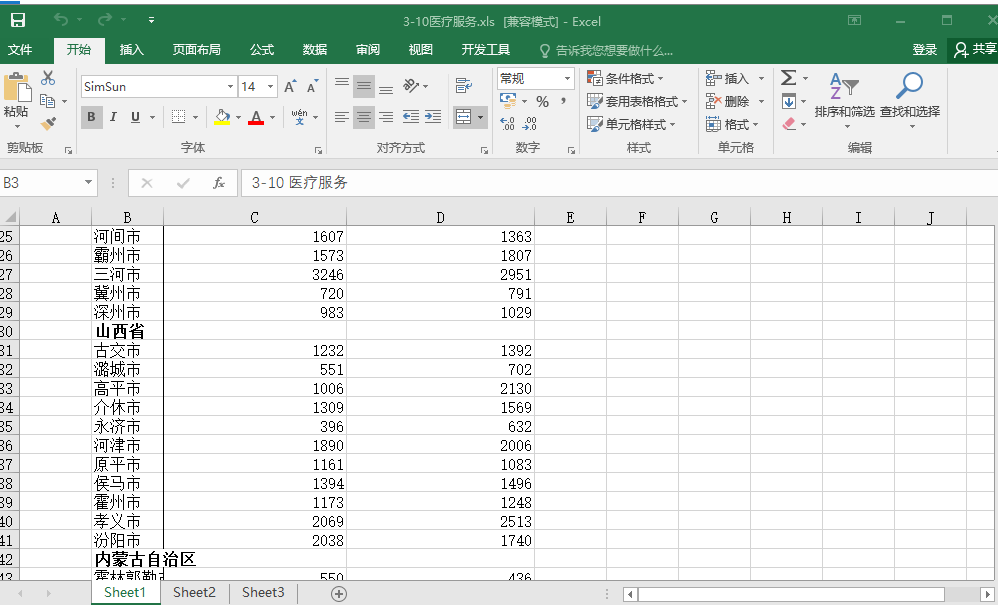Expand Cell Styles (单元格样式) menu
Image resolution: width=998 pixels, height=605 pixels.
631,124
